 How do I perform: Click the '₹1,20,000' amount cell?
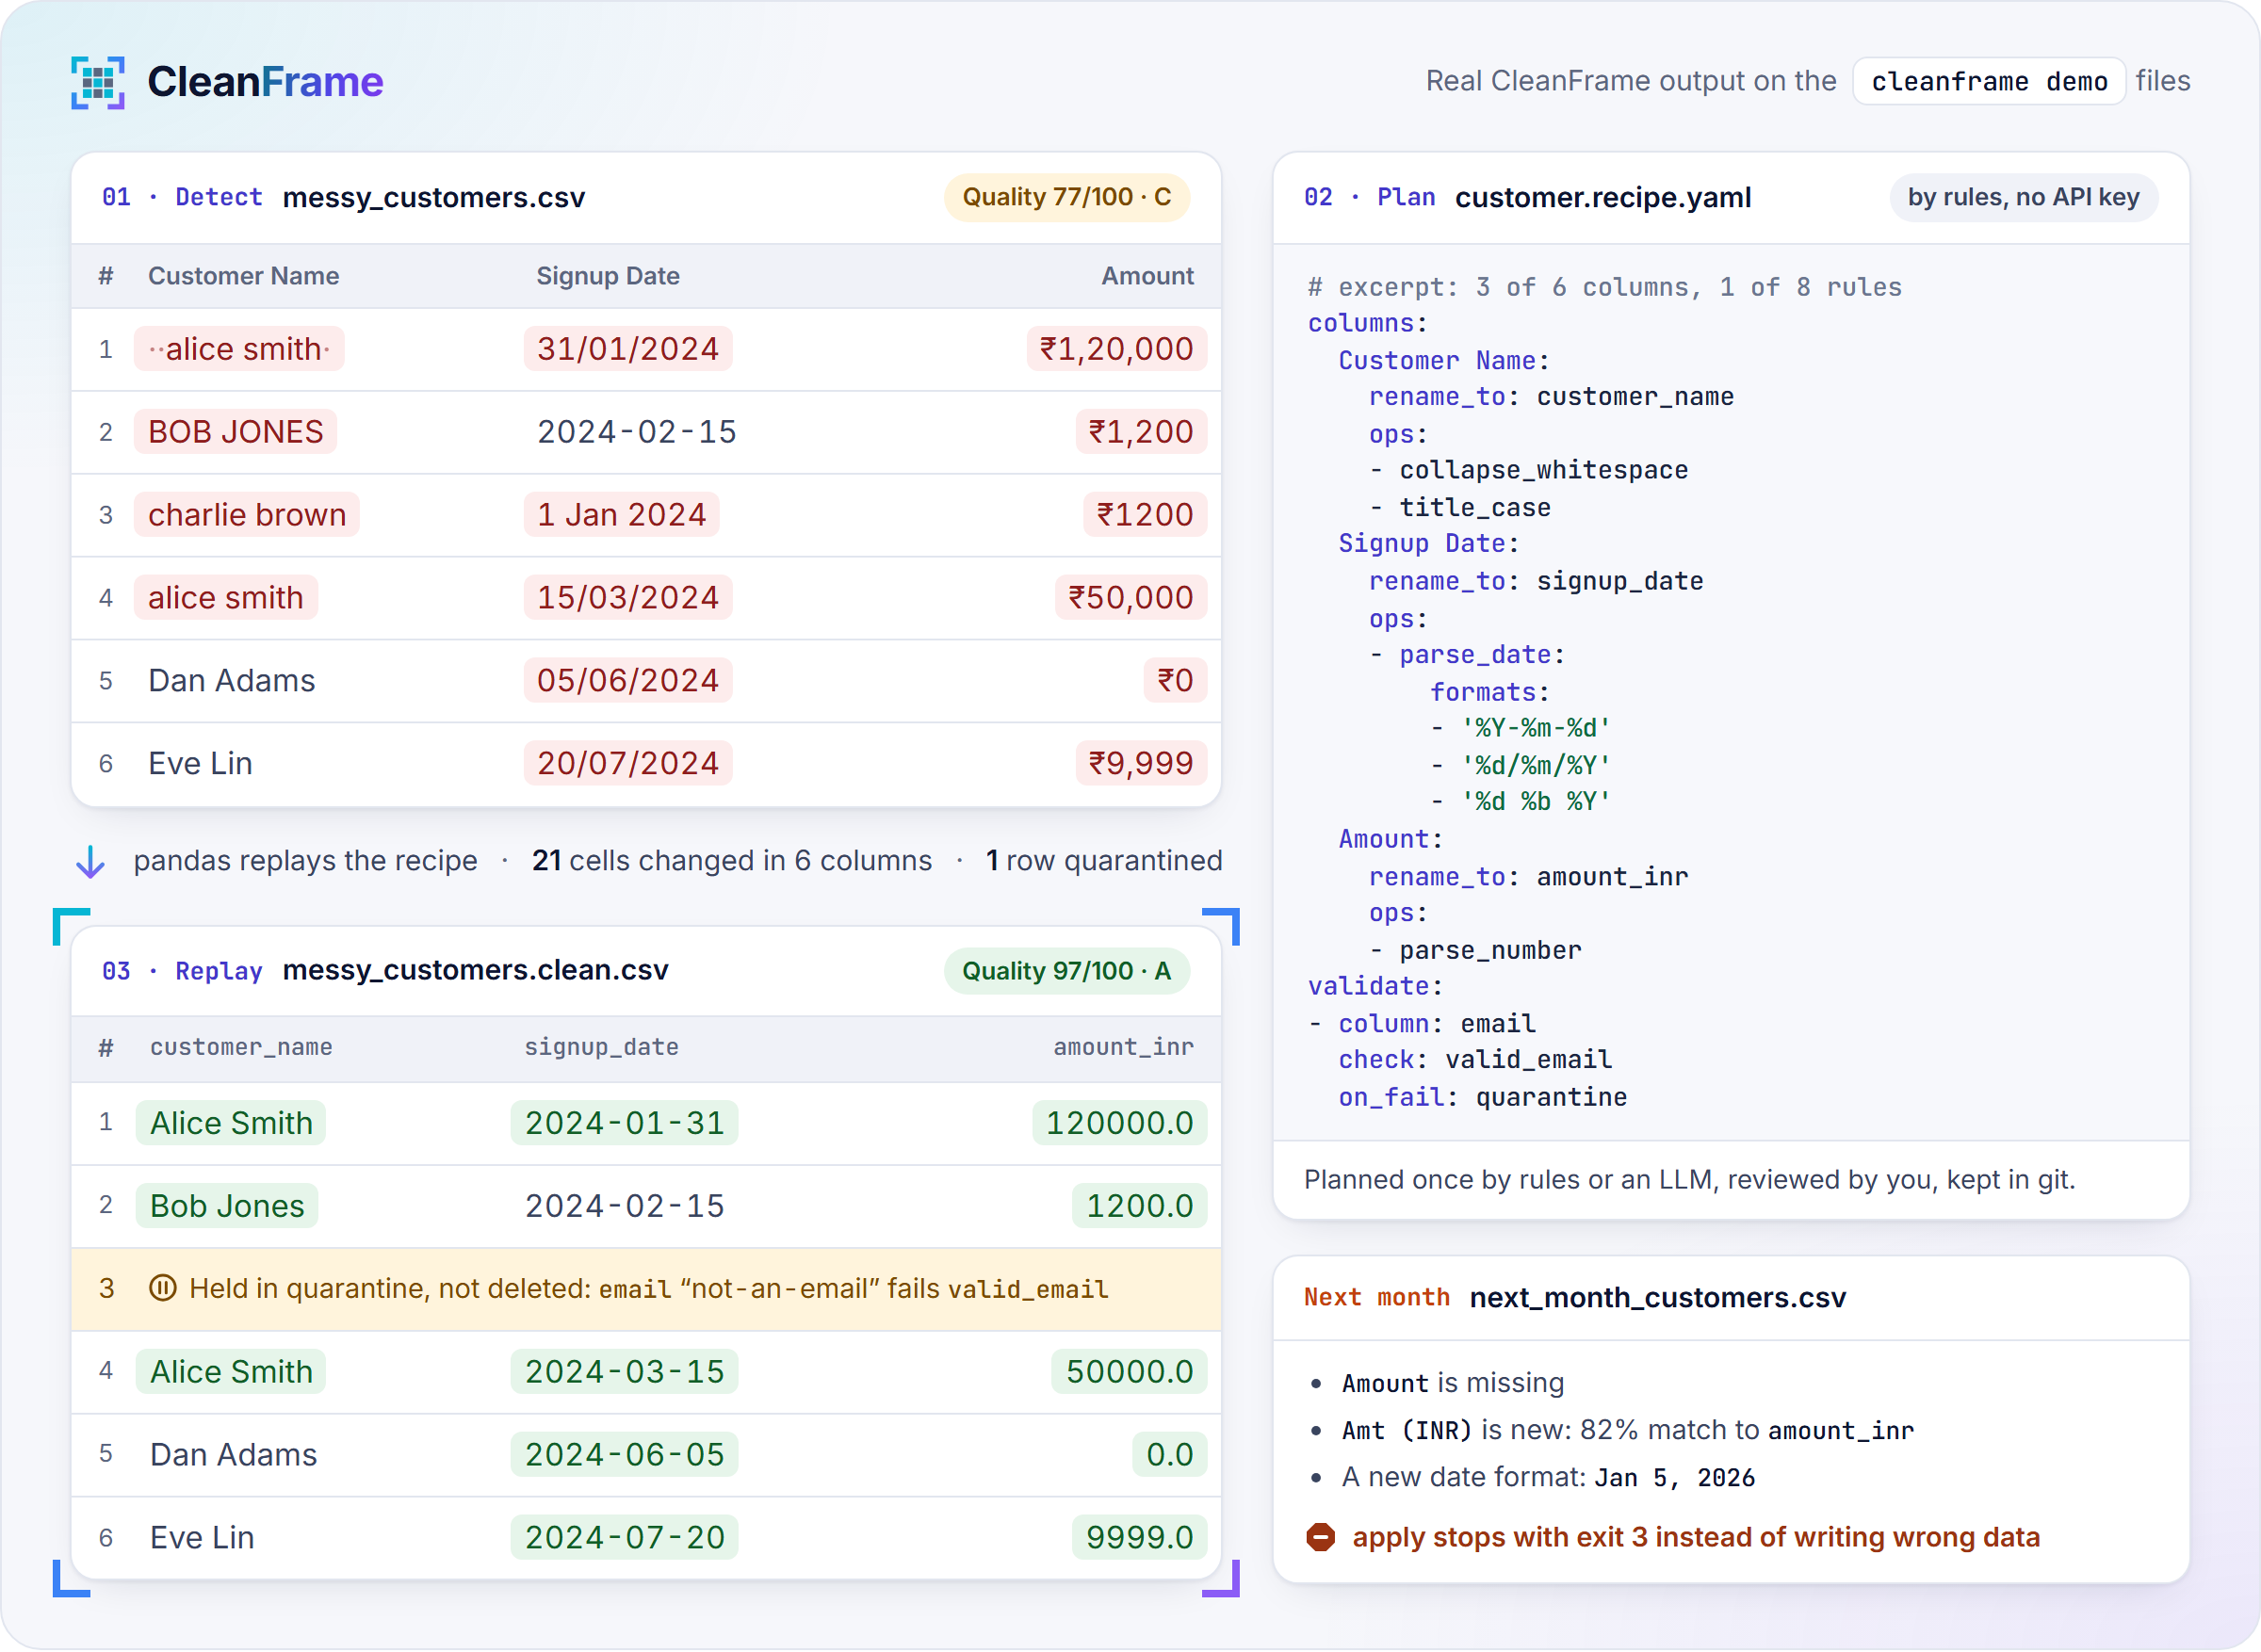(1117, 349)
